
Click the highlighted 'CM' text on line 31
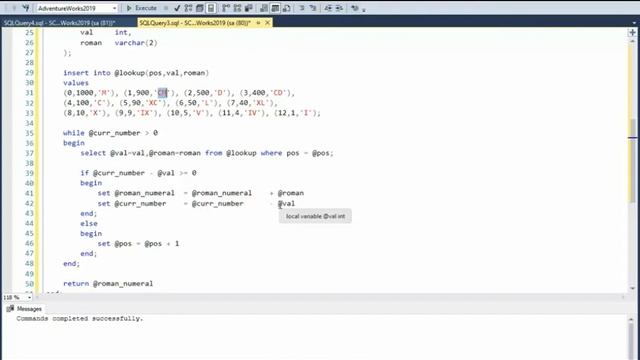click(162, 93)
